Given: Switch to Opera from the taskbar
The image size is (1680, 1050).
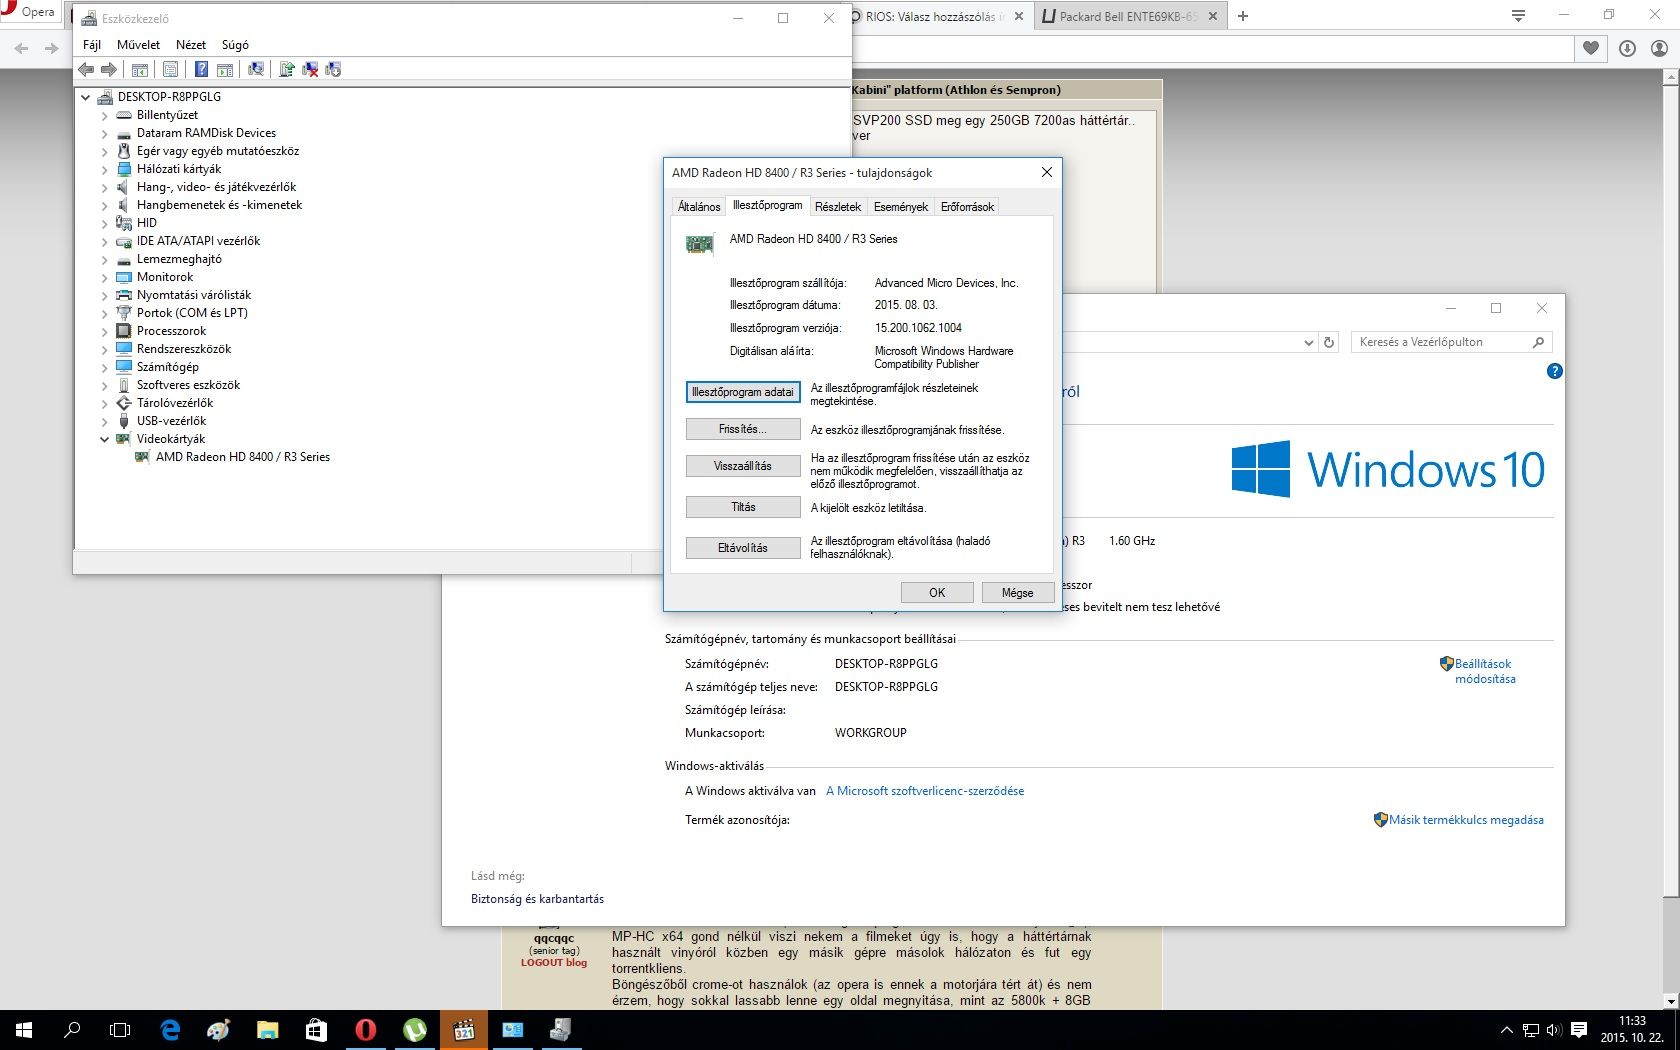Looking at the screenshot, I should pyautogui.click(x=365, y=1029).
